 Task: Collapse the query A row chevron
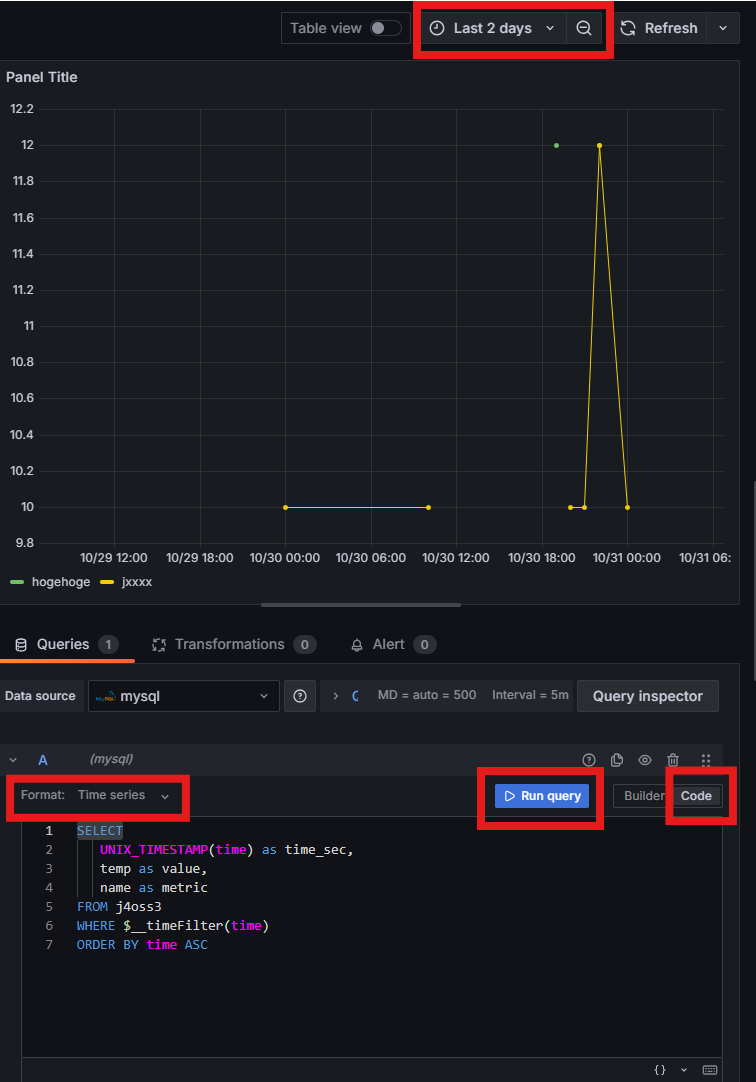[13, 760]
